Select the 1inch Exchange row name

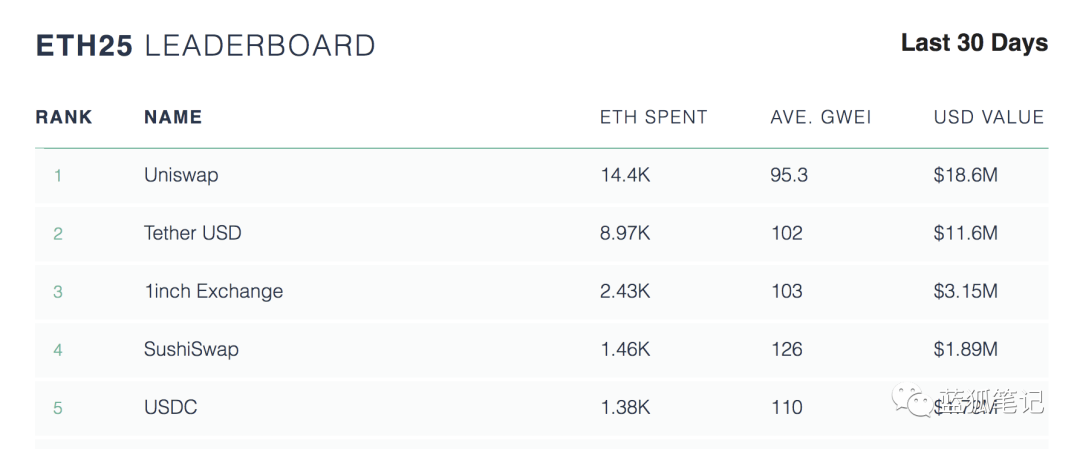213,291
